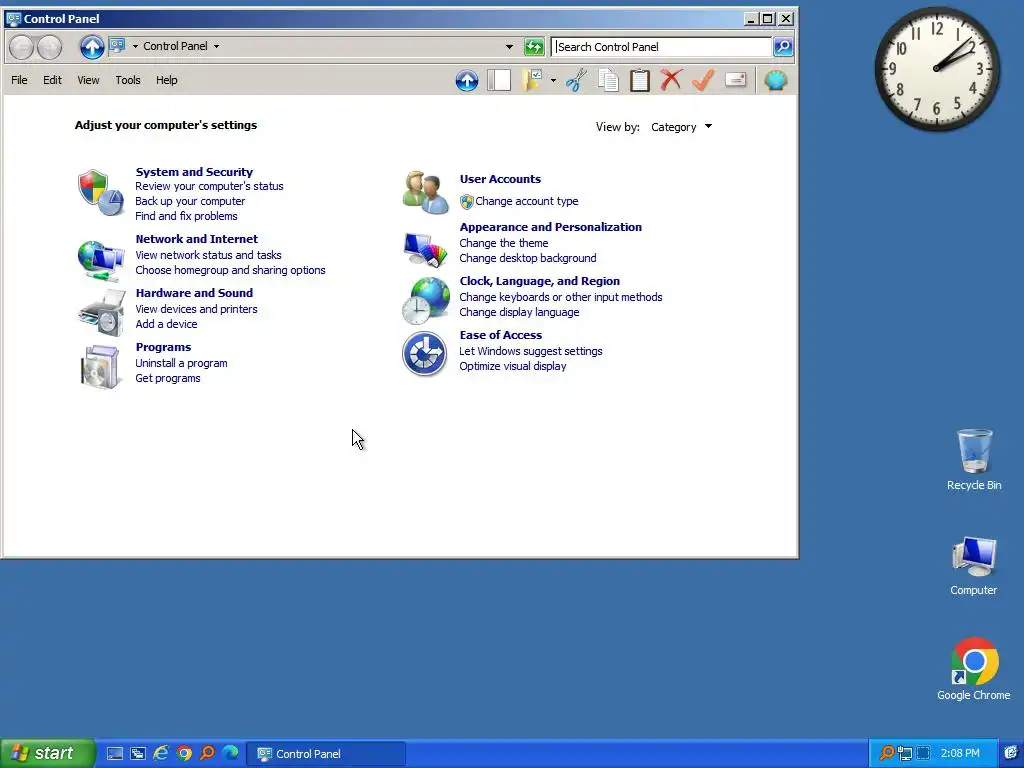Click the Clock, Language, and Region globe icon
Image resolution: width=1024 pixels, height=768 pixels.
(425, 300)
